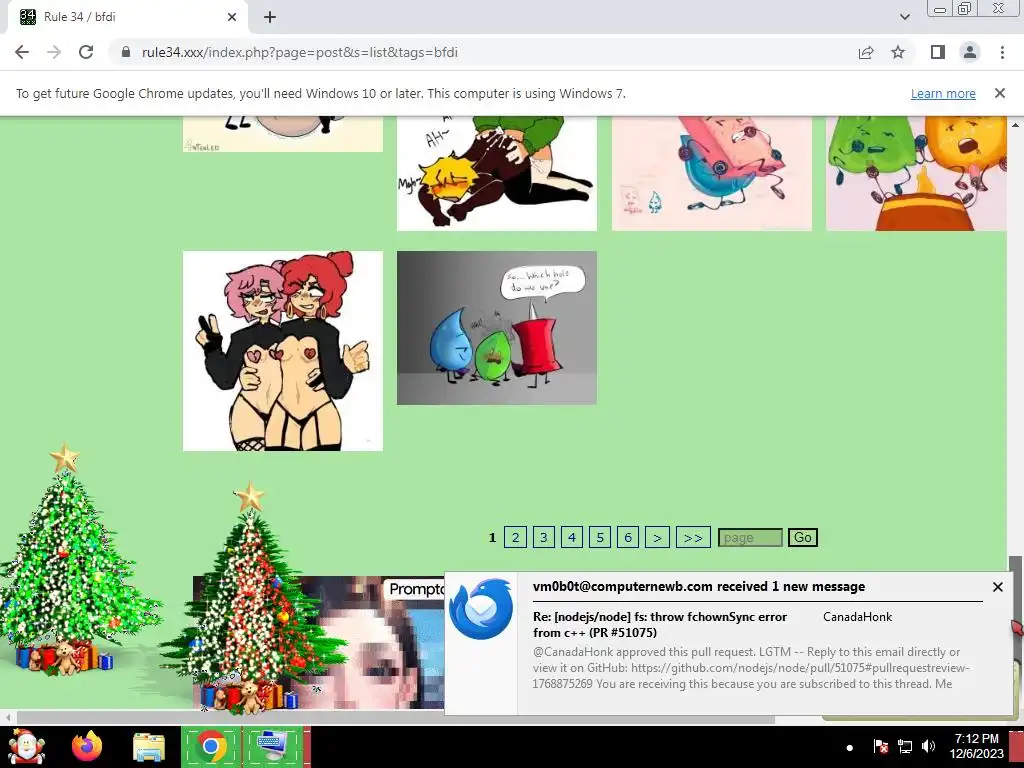Viewport: 1024px width, 768px height.
Task: Open the fchownSync error email subject
Action: click(x=660, y=624)
